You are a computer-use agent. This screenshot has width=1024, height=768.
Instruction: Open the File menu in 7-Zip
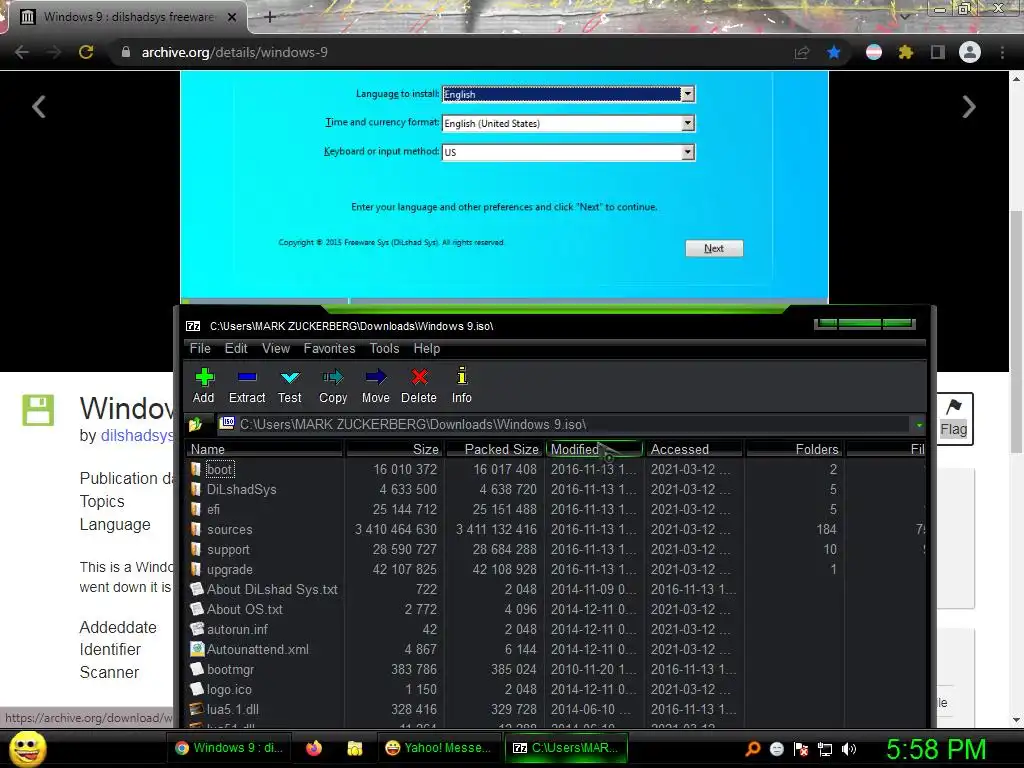pyautogui.click(x=200, y=349)
